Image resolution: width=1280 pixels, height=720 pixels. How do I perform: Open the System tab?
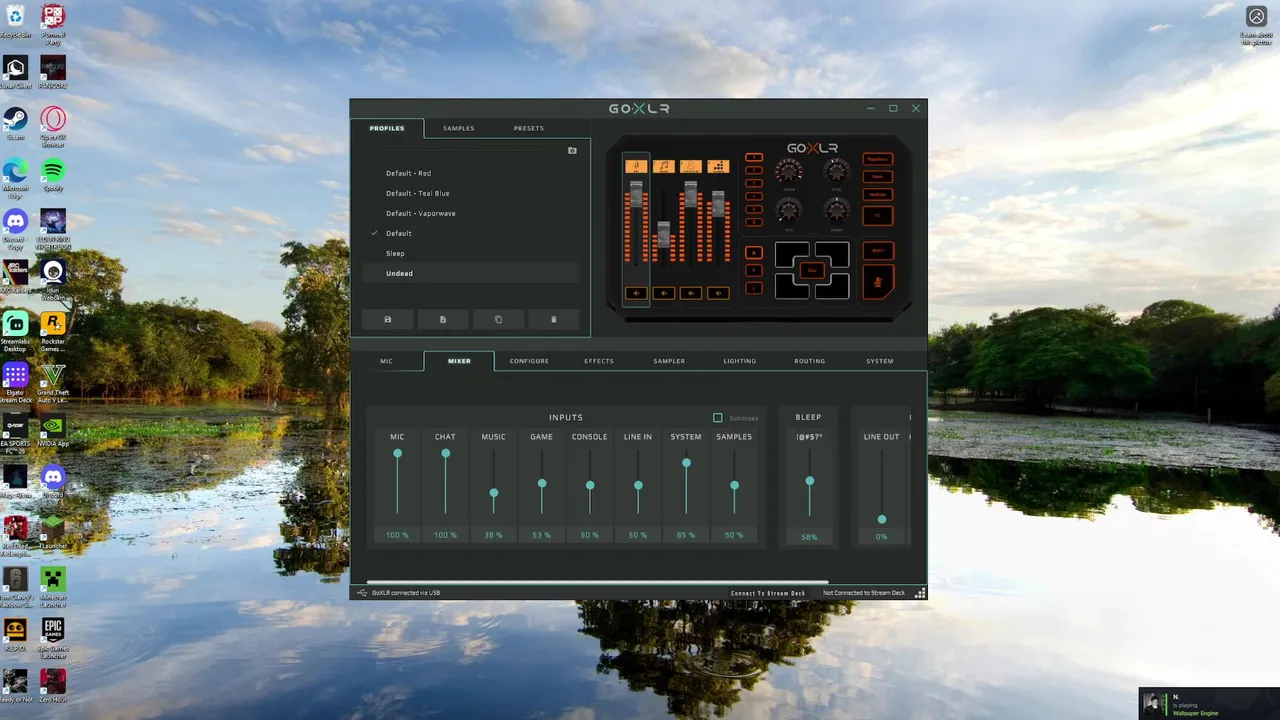coord(880,361)
